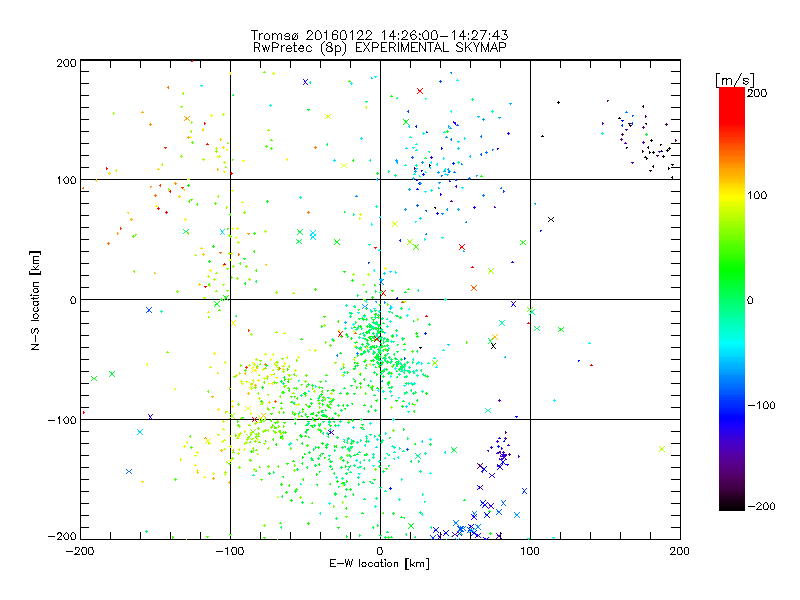Image resolution: width=800 pixels, height=600 pixels.
Task: Click the colorbar label '-100'
Action: pyautogui.click(x=761, y=406)
